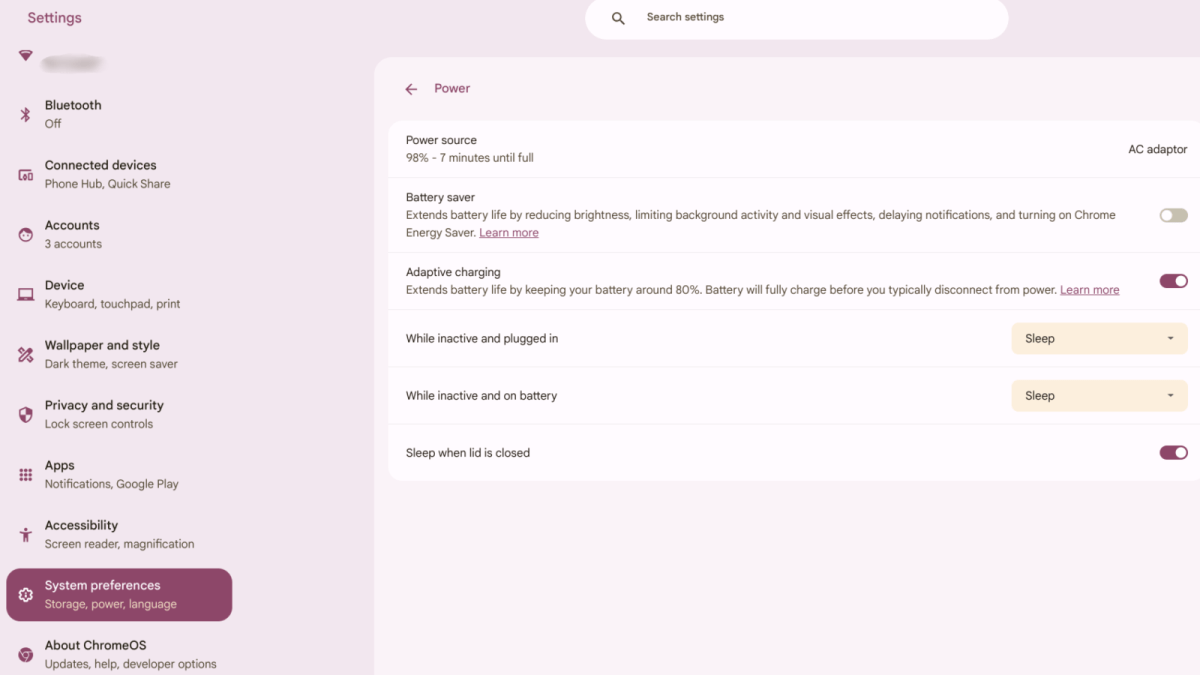1200x675 pixels.
Task: Turn off Sleep when lid is closed
Action: coord(1172,452)
